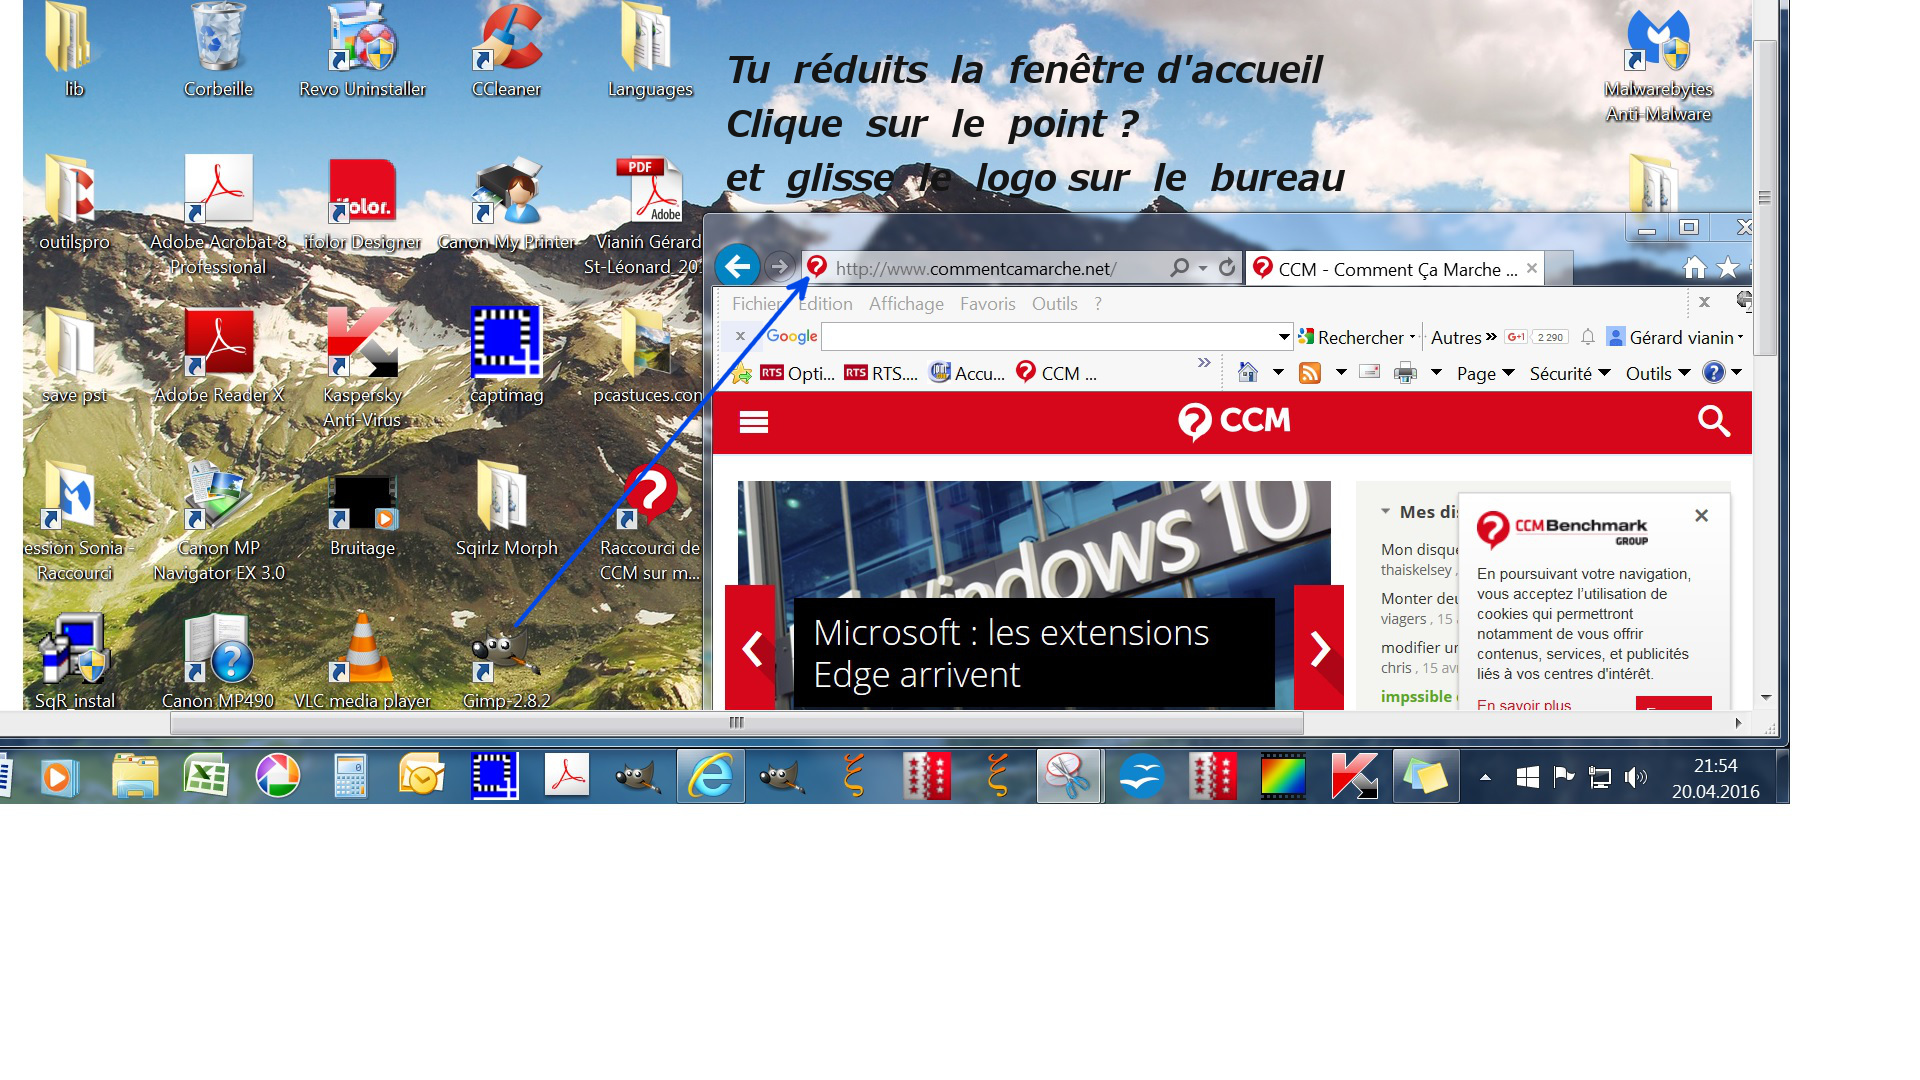This screenshot has height=1080, width=1920.
Task: Expand the RSS feeds dropdown arrow
Action: tap(1341, 373)
